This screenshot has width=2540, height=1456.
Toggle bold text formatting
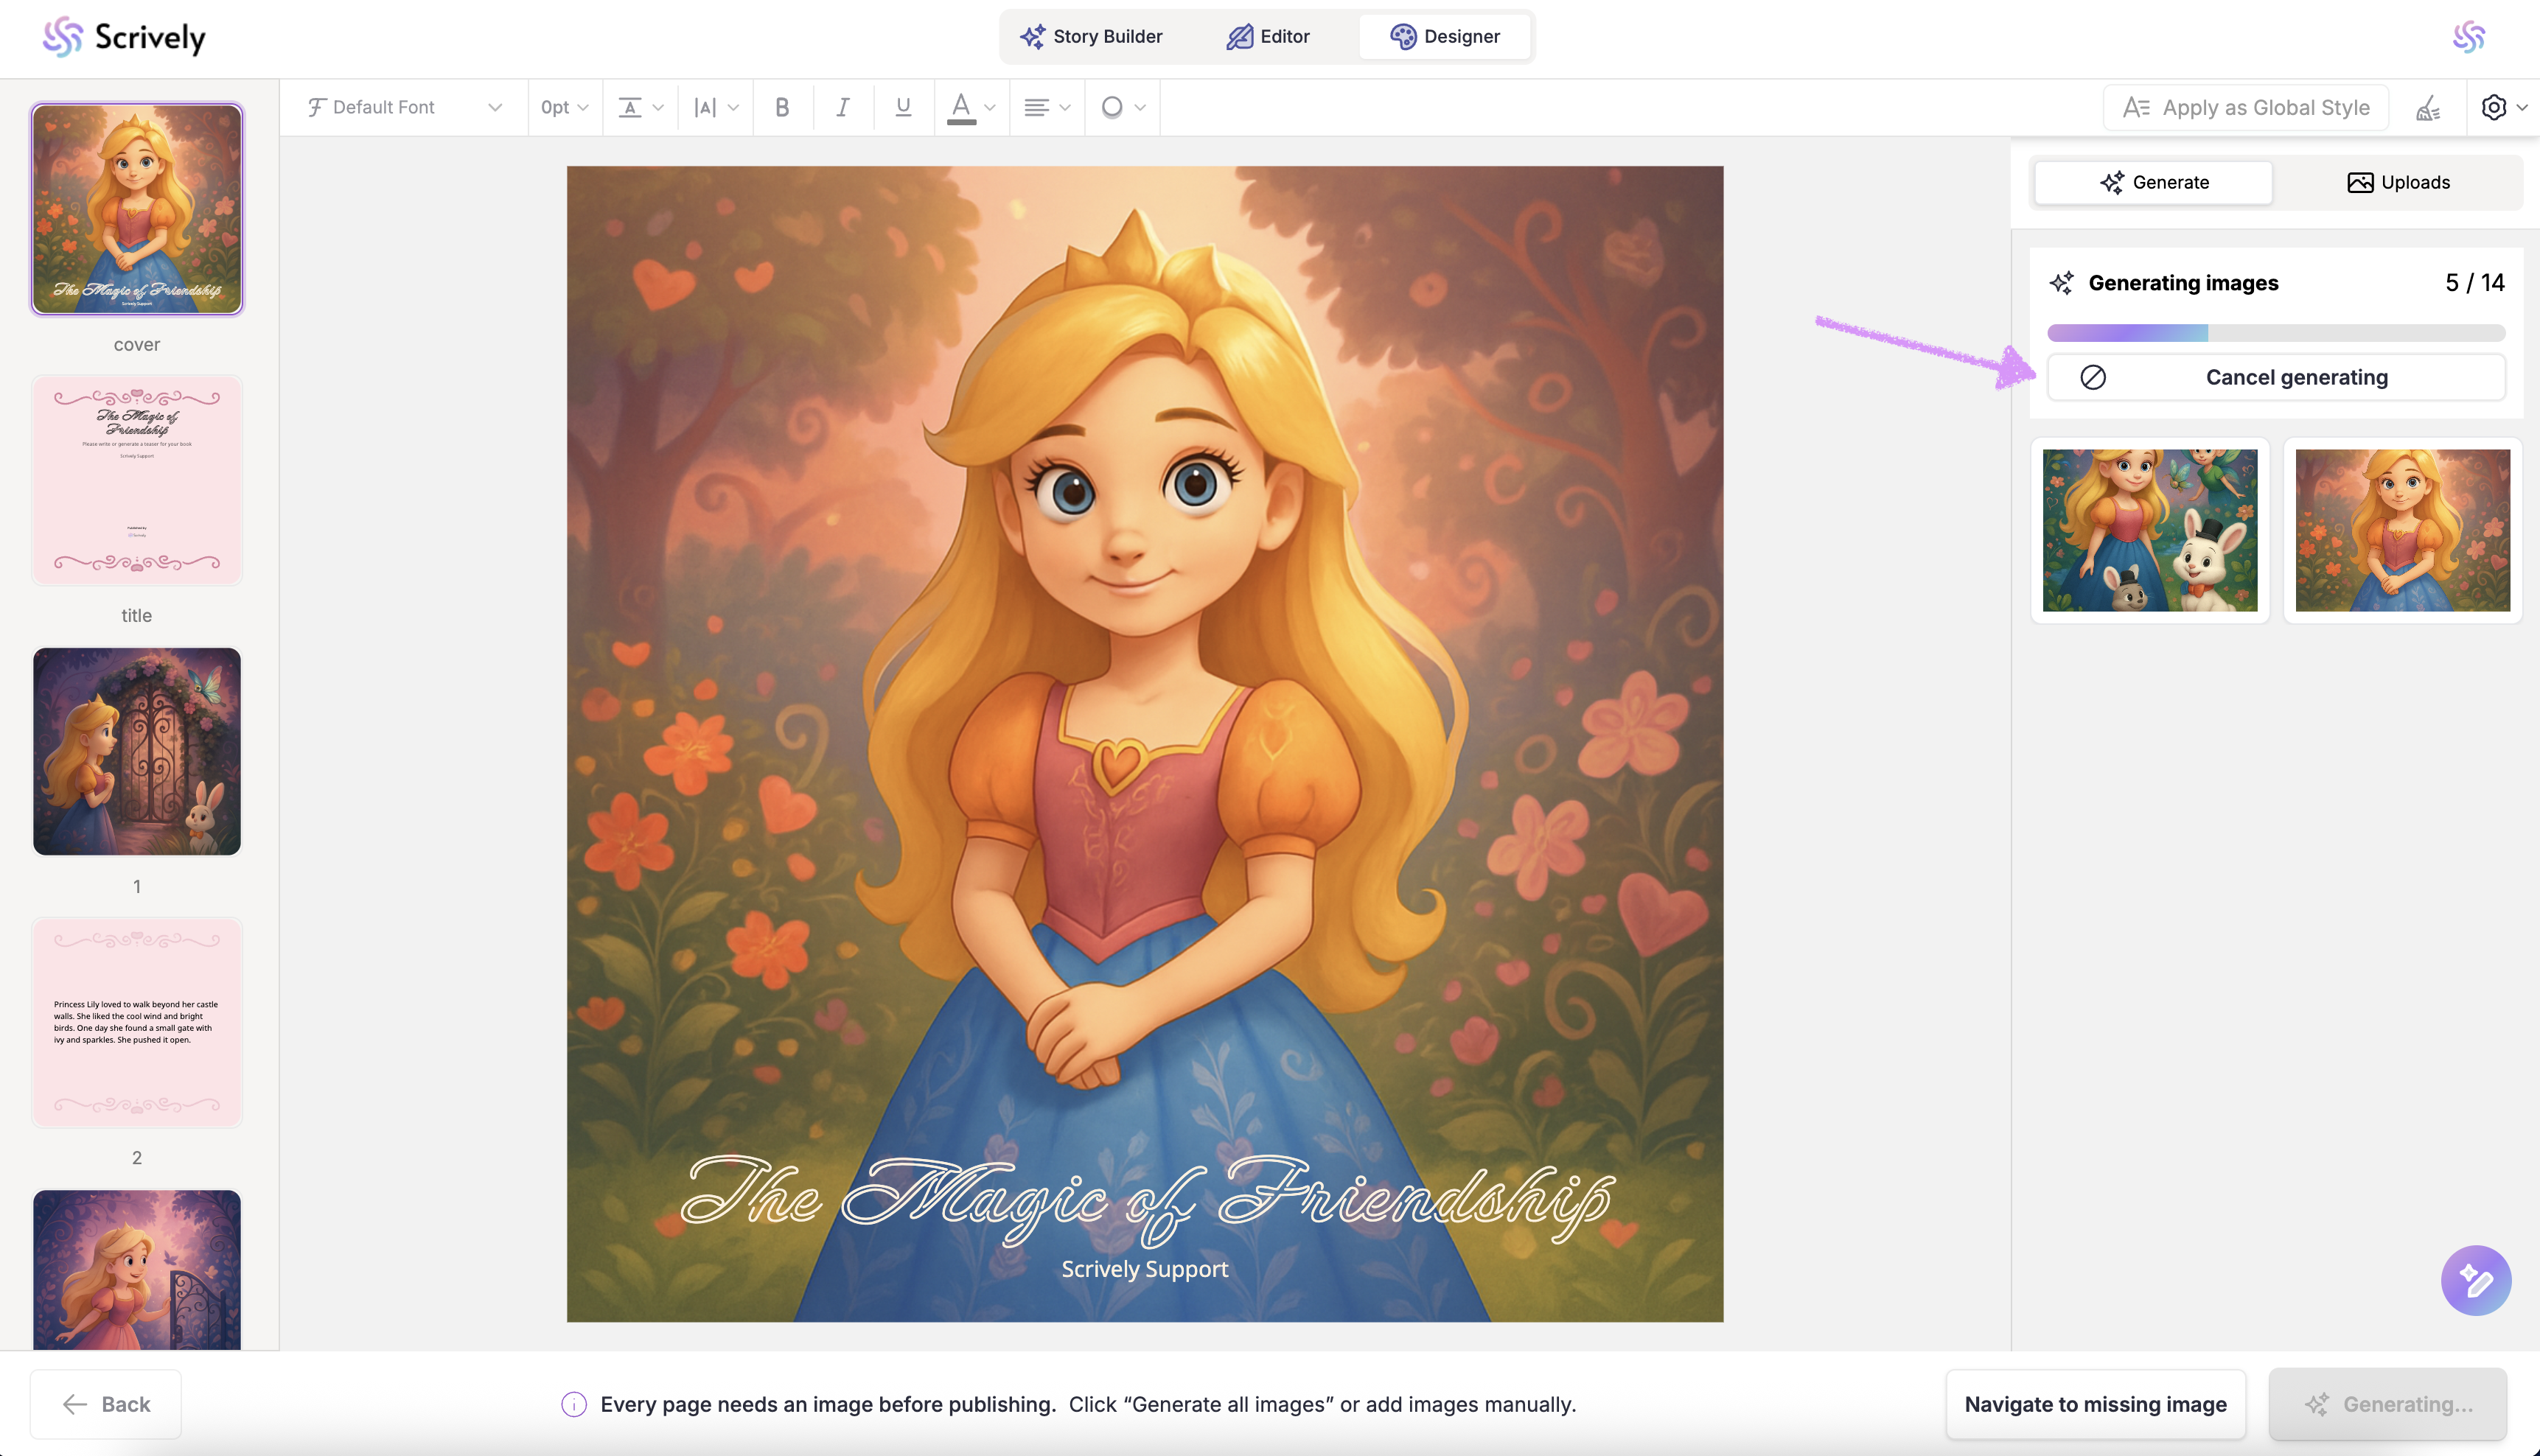[x=782, y=107]
